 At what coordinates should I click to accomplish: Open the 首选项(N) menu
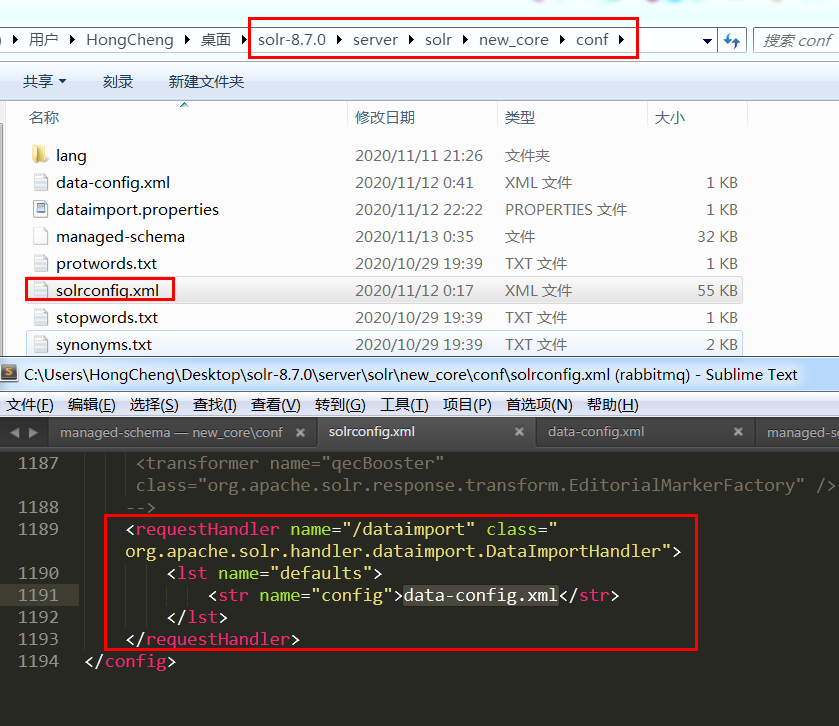(x=539, y=404)
